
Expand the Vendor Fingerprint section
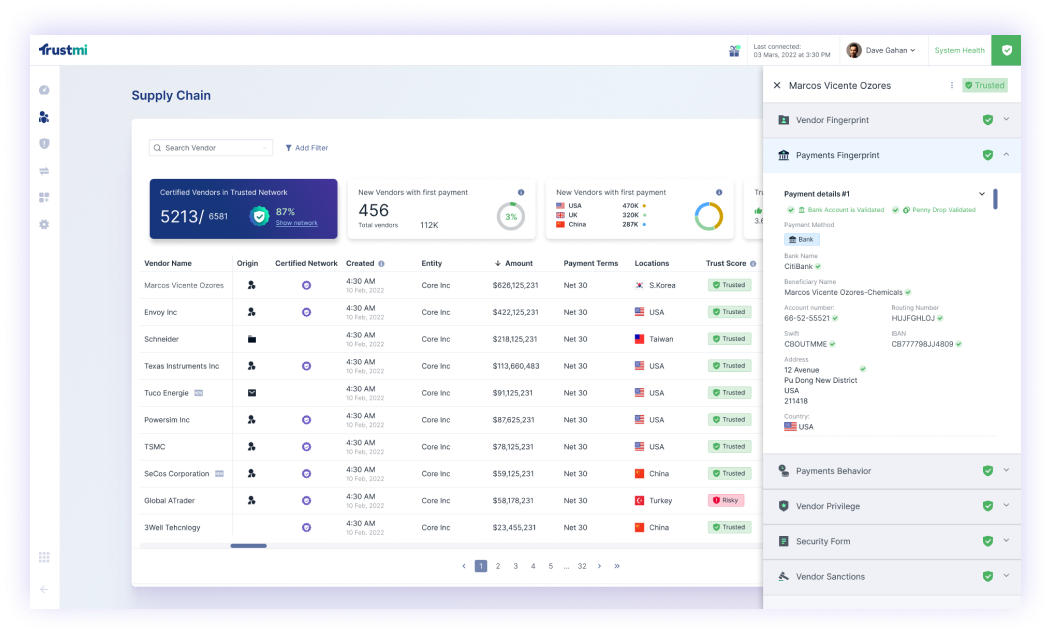[x=1006, y=119]
